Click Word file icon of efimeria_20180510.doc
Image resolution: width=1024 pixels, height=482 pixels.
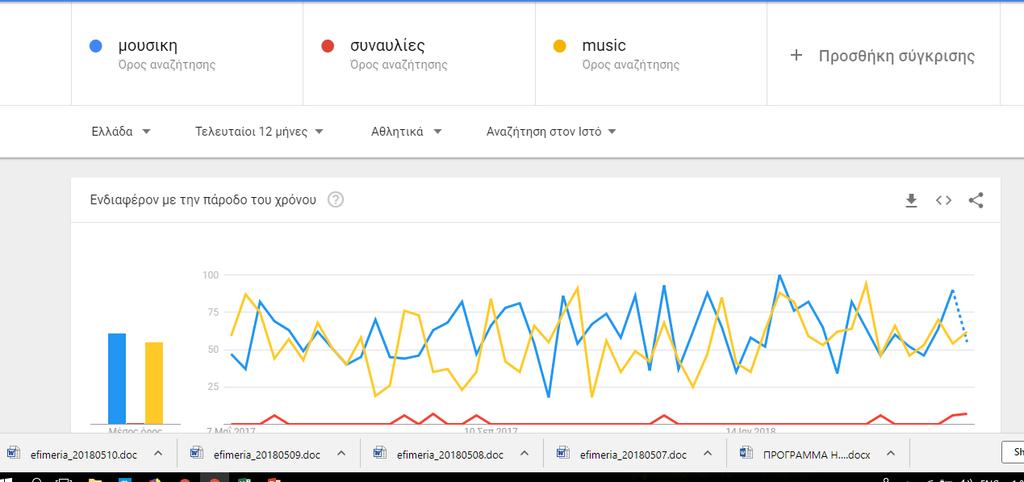[14, 453]
